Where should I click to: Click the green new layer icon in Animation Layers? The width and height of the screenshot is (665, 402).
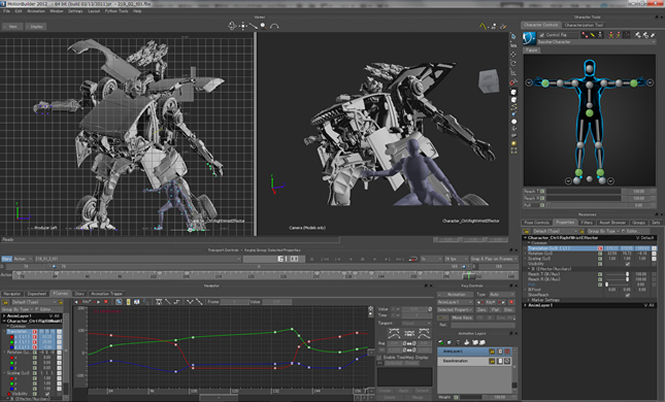click(x=441, y=342)
